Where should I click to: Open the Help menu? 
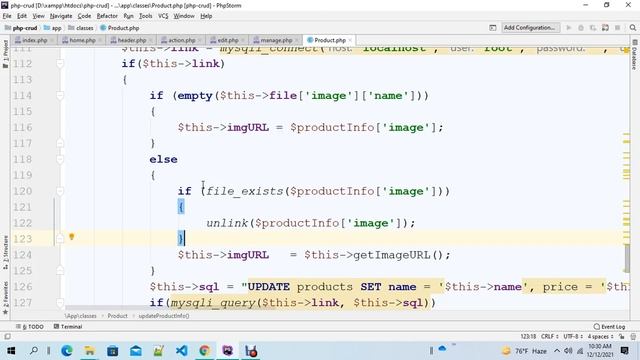point(206,16)
